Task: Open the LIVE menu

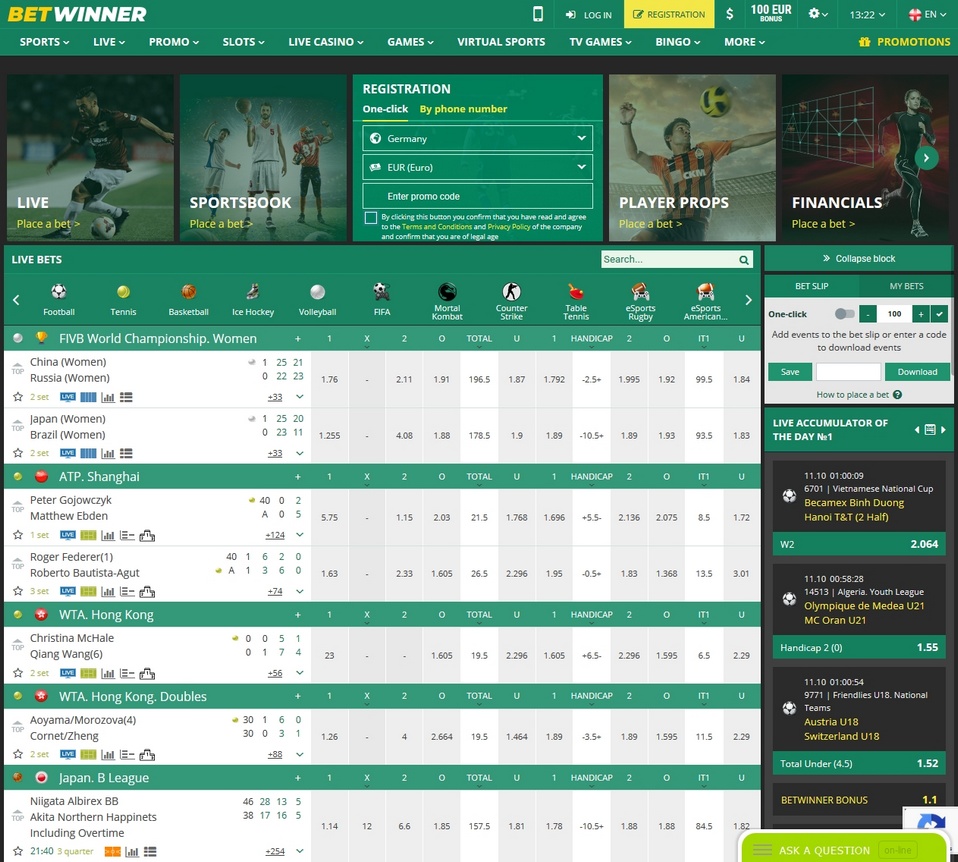Action: coord(109,42)
